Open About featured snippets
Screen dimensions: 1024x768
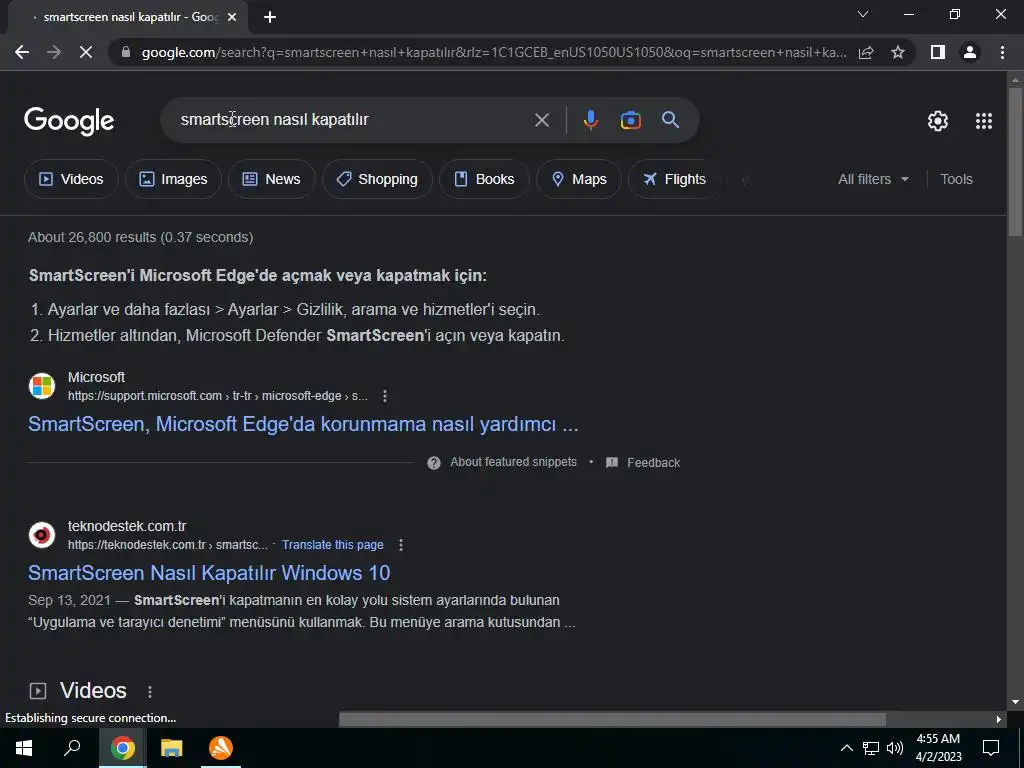tap(502, 462)
